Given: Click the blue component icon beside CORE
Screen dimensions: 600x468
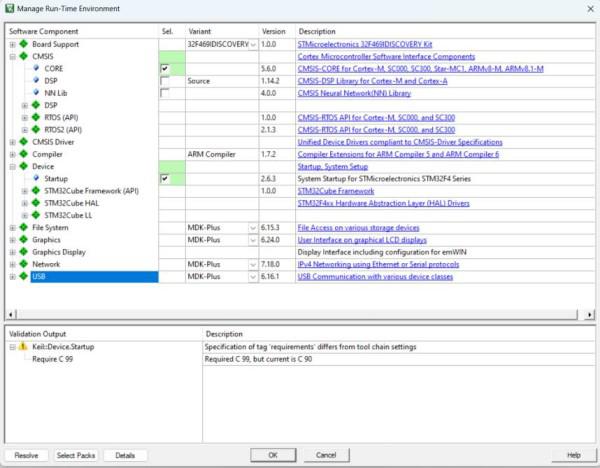Looking at the screenshot, I should 36,68.
